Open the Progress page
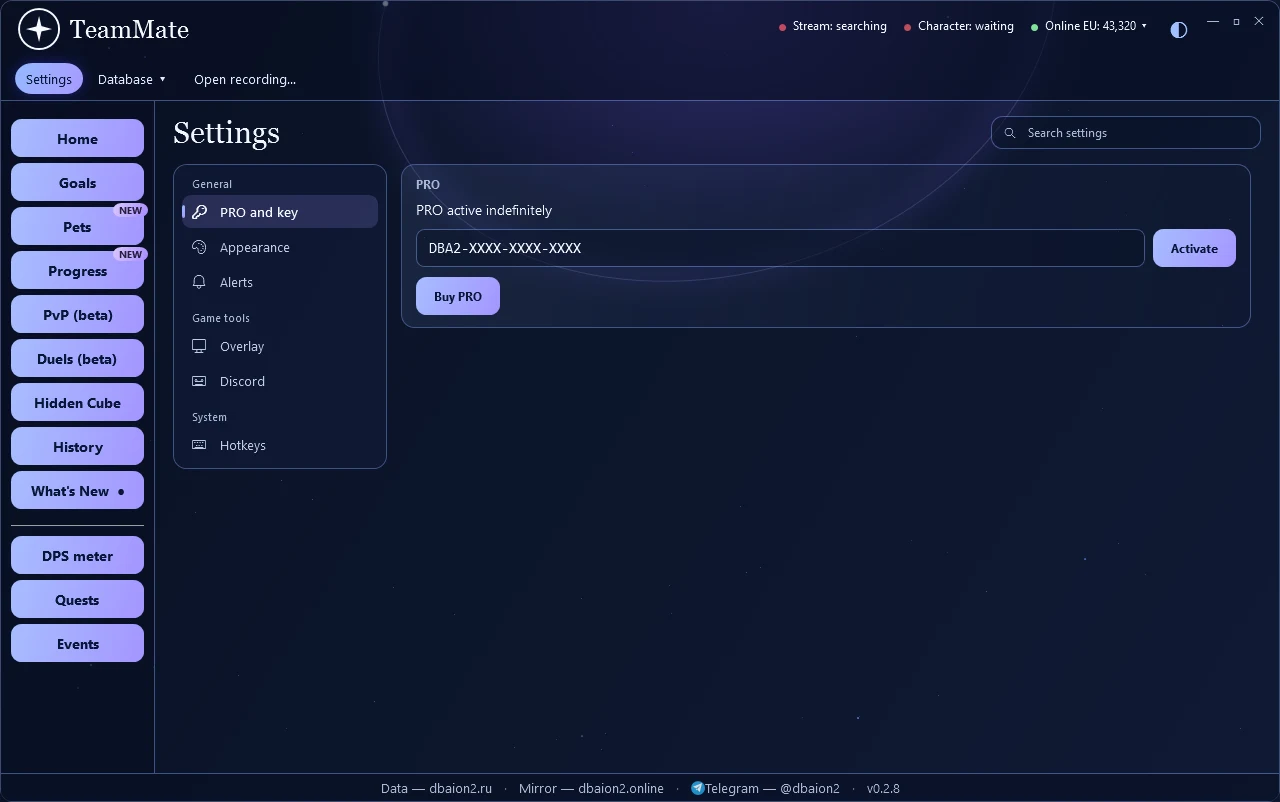 point(77,271)
